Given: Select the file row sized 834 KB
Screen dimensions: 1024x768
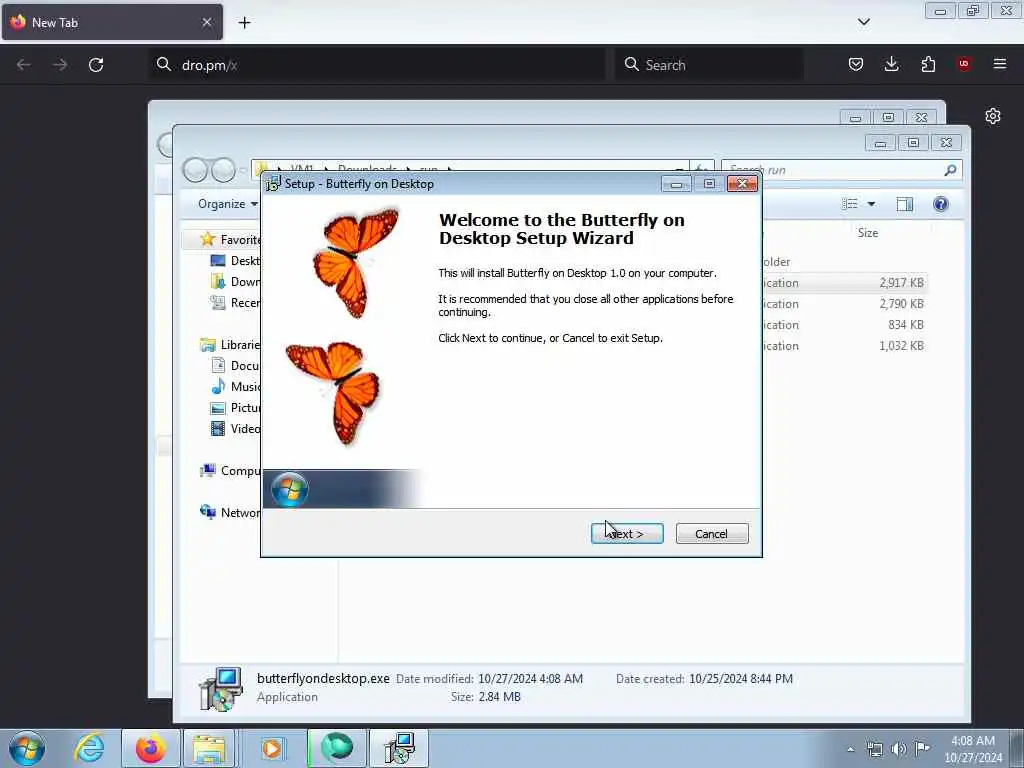Looking at the screenshot, I should 844,325.
